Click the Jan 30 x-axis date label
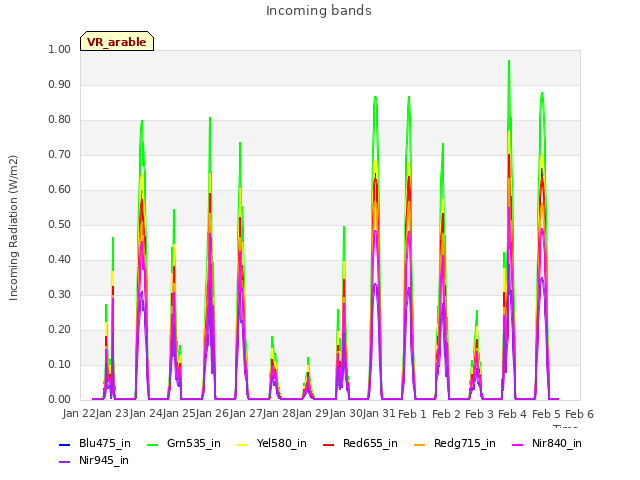The width and height of the screenshot is (640, 480). [x=346, y=414]
